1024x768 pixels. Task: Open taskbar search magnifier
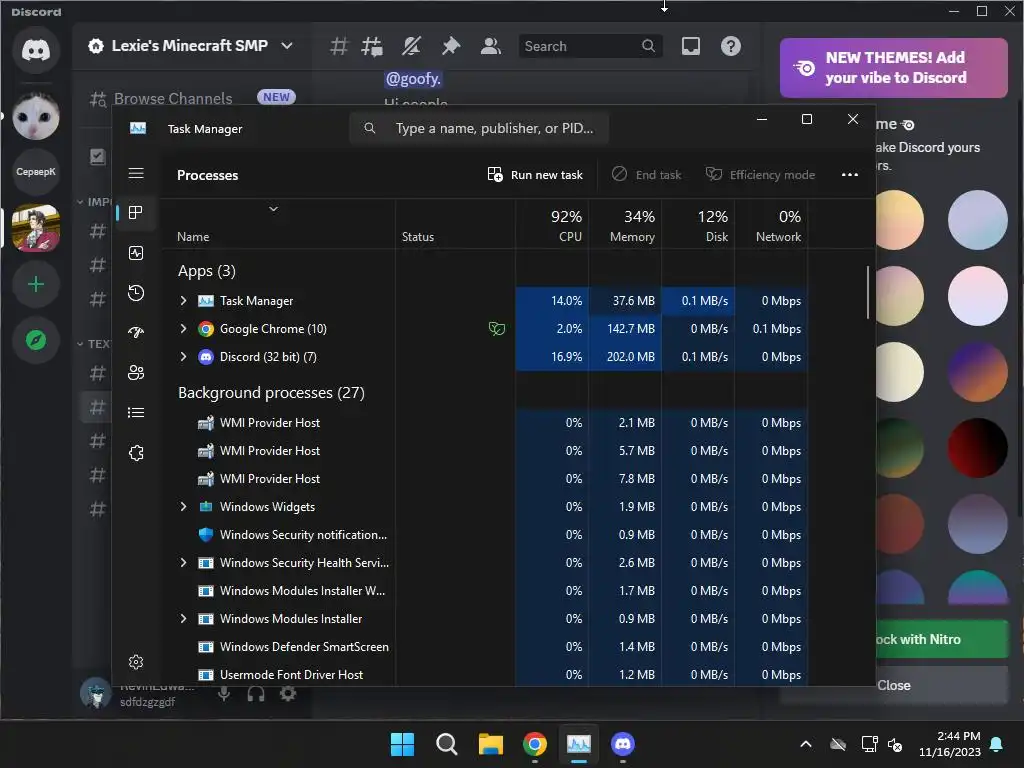coord(447,744)
